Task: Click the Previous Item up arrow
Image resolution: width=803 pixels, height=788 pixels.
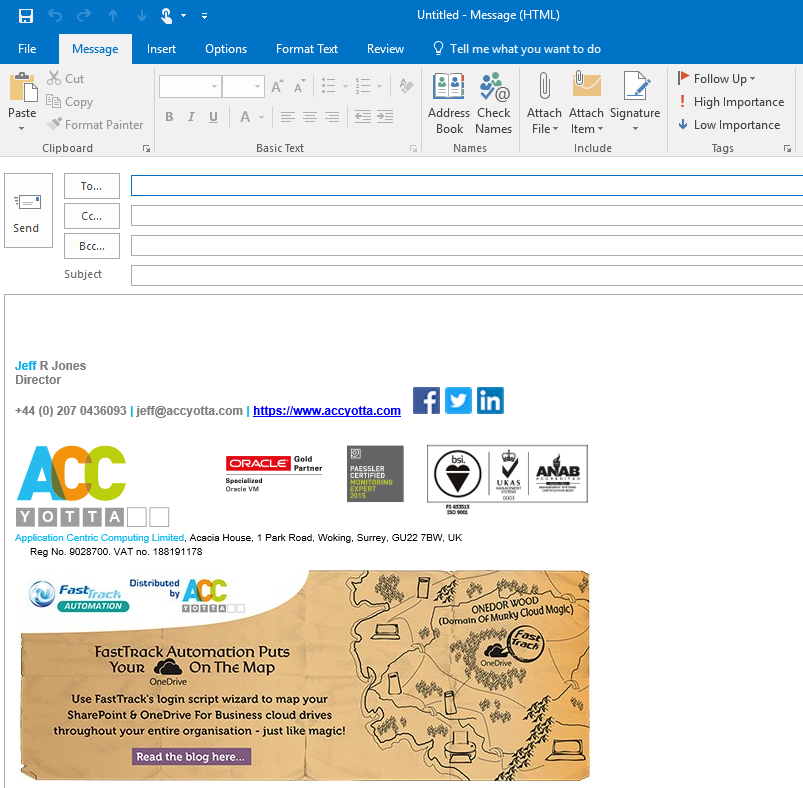Action: click(x=113, y=16)
